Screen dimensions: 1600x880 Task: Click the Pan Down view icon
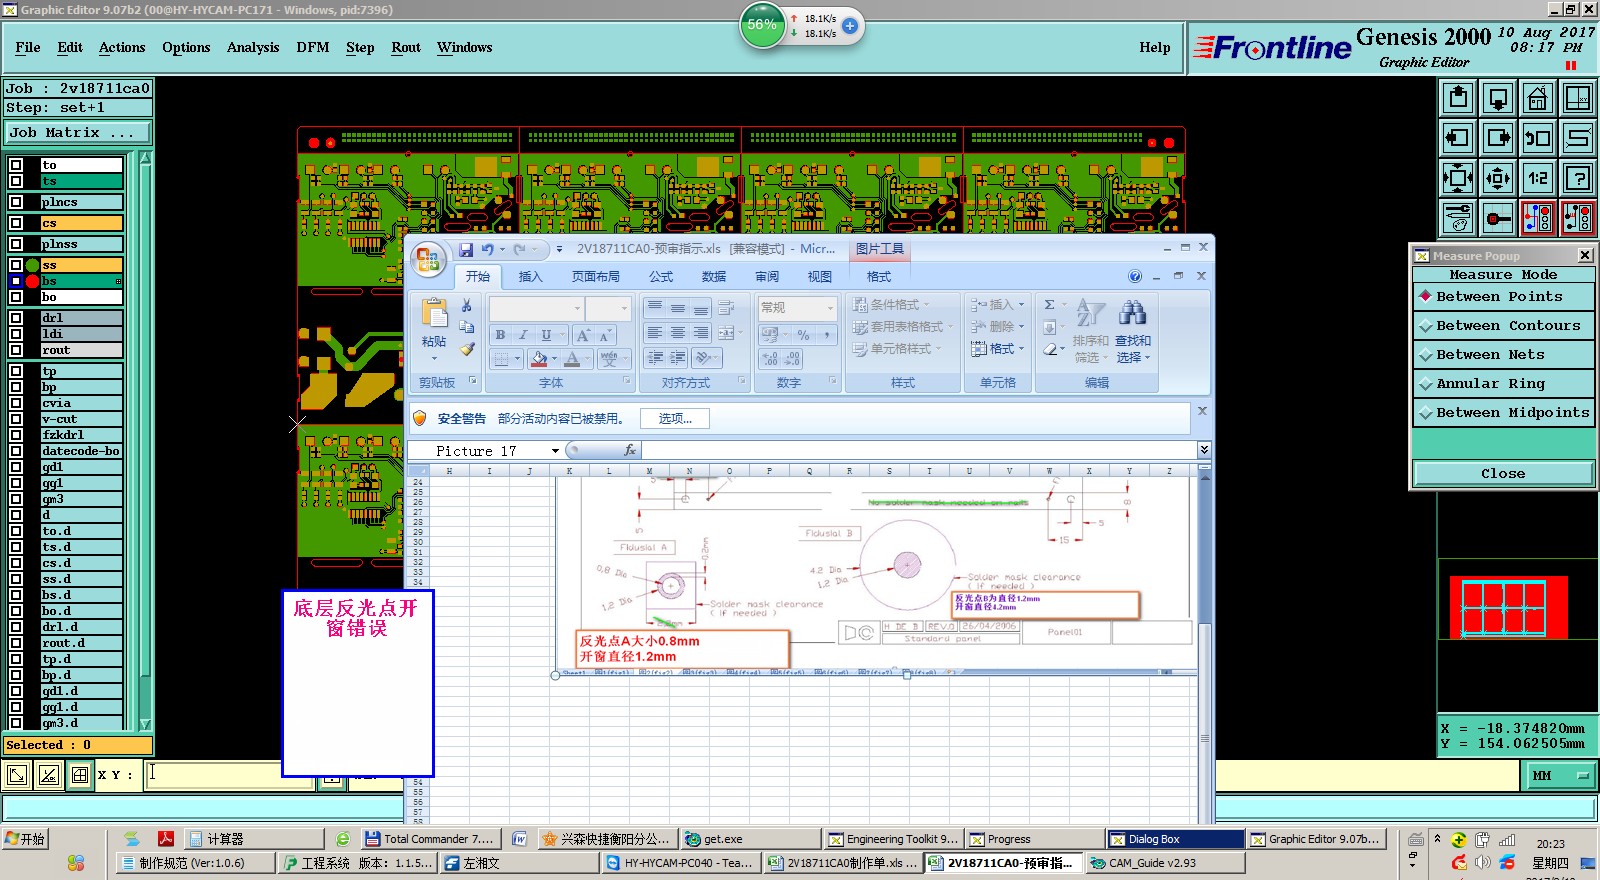click(1498, 98)
